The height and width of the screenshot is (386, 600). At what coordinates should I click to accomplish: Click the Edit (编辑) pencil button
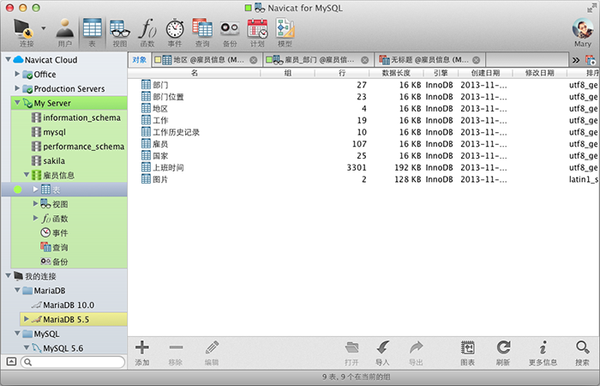click(212, 353)
